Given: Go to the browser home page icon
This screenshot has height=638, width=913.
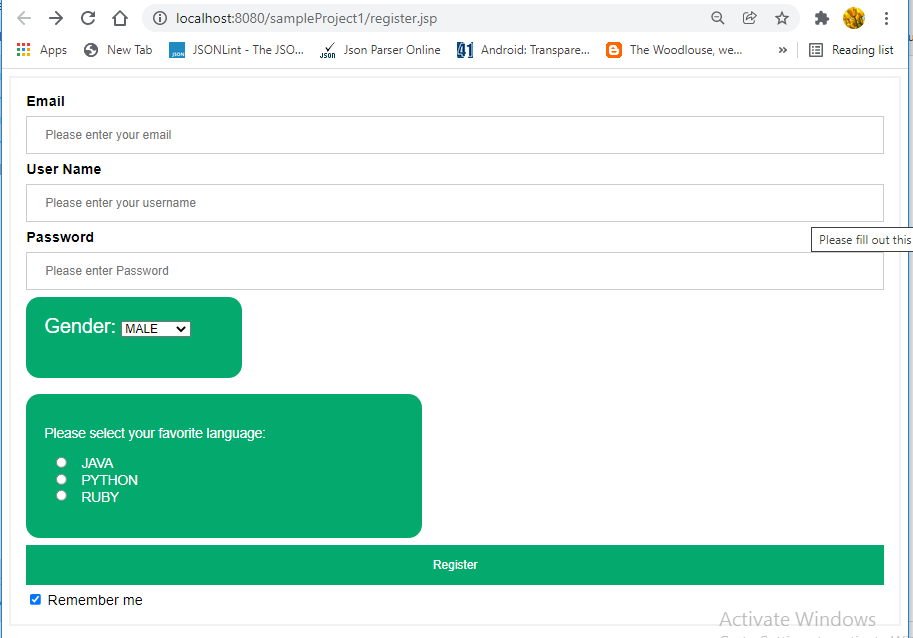Looking at the screenshot, I should [120, 18].
